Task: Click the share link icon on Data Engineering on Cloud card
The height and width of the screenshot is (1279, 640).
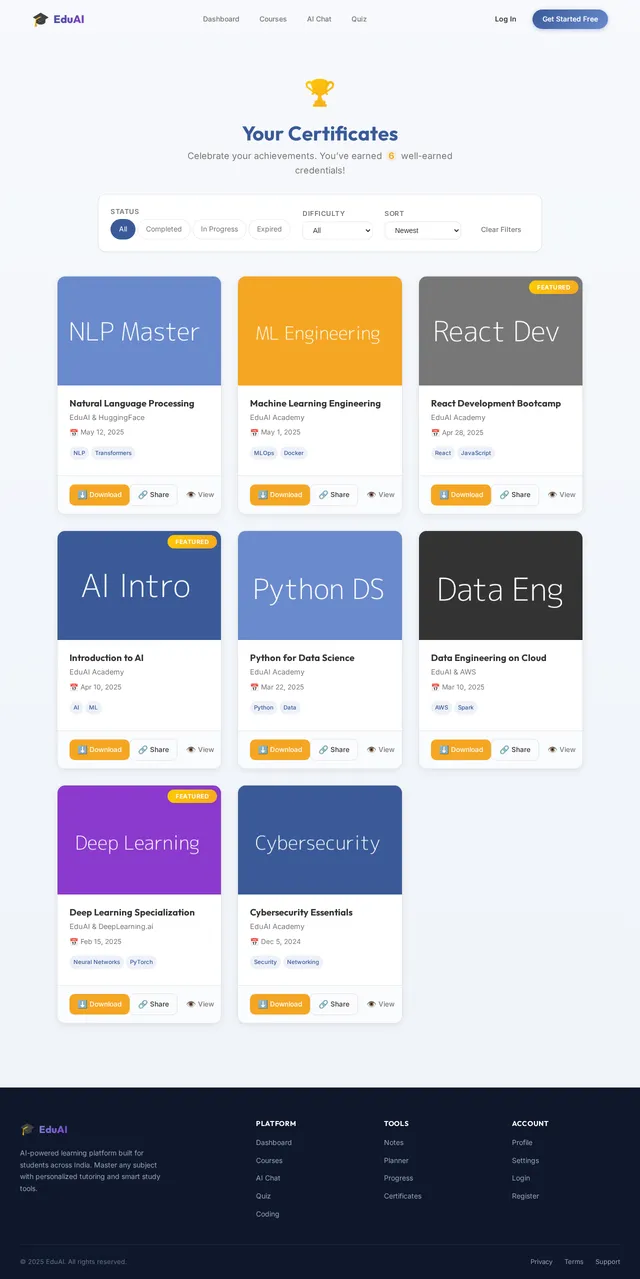Action: [505, 750]
